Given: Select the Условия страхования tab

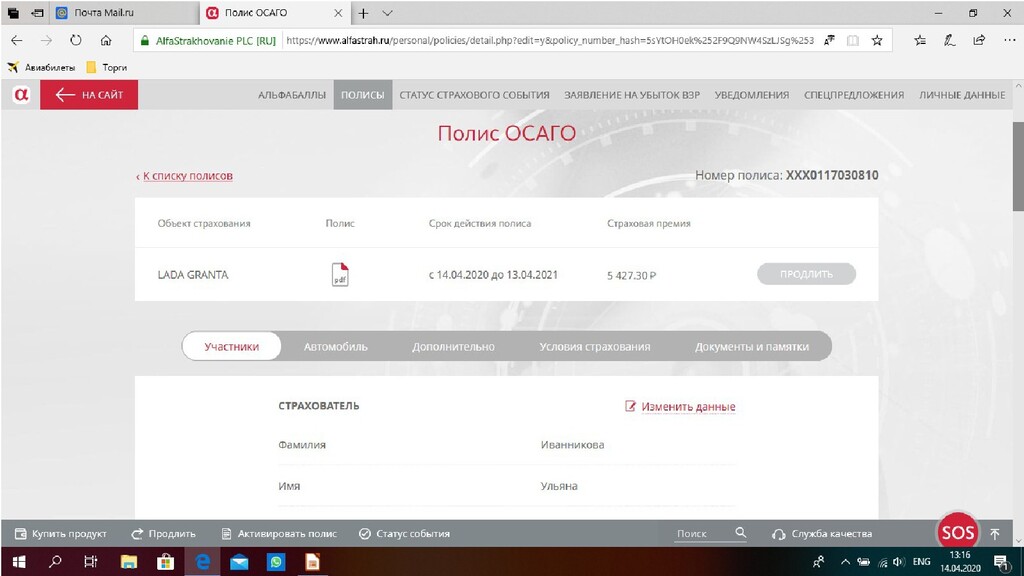Looking at the screenshot, I should pos(594,346).
